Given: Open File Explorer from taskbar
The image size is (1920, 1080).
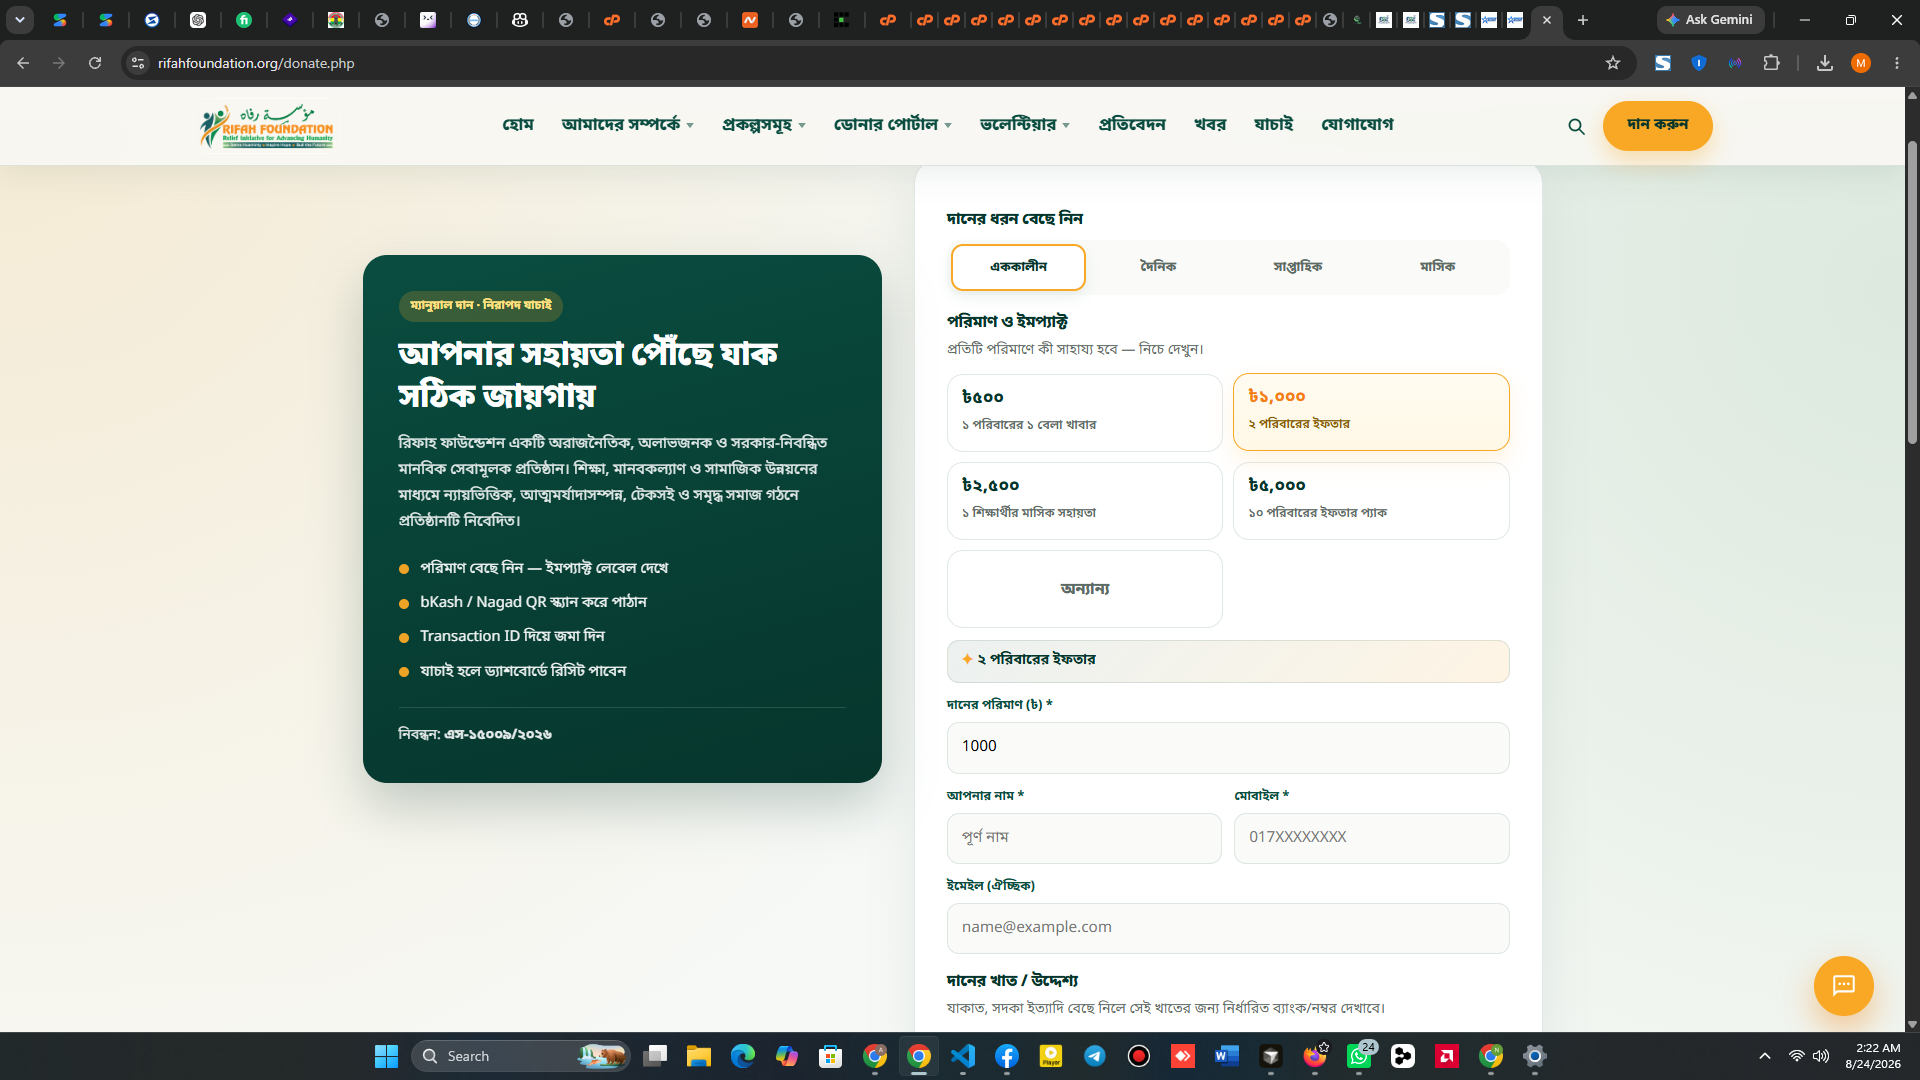Looking at the screenshot, I should (x=698, y=1056).
